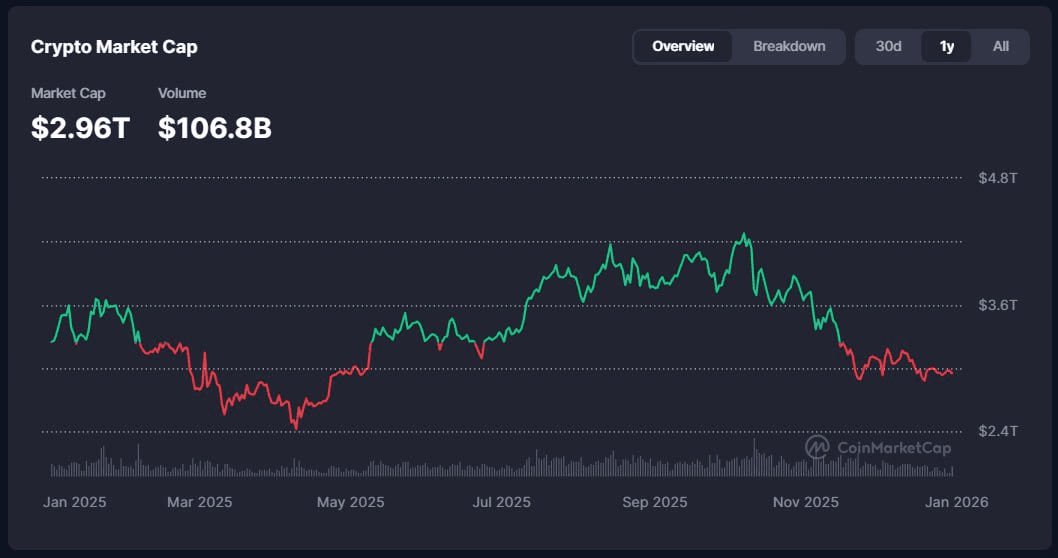Screen dimensions: 1058x558
Task: Click the Volume label
Action: tap(182, 93)
